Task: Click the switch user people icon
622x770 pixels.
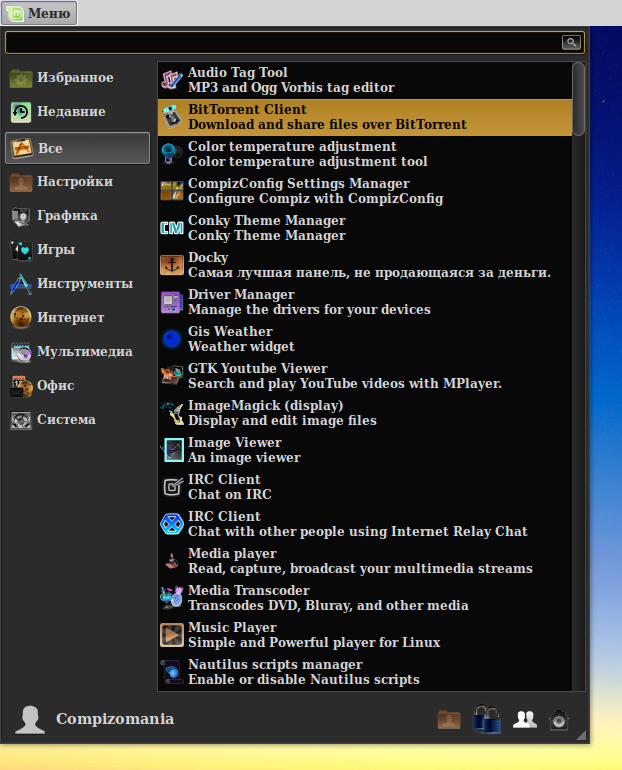Action: click(524, 720)
